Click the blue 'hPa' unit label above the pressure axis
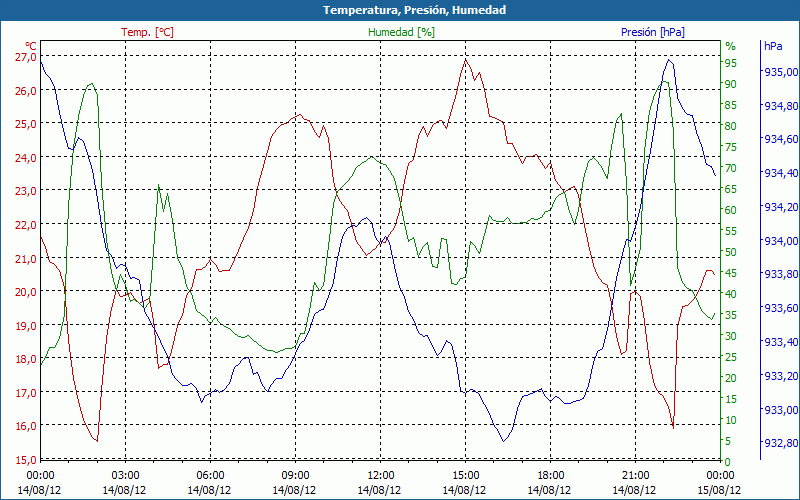This screenshot has height=500, width=800. pos(773,46)
